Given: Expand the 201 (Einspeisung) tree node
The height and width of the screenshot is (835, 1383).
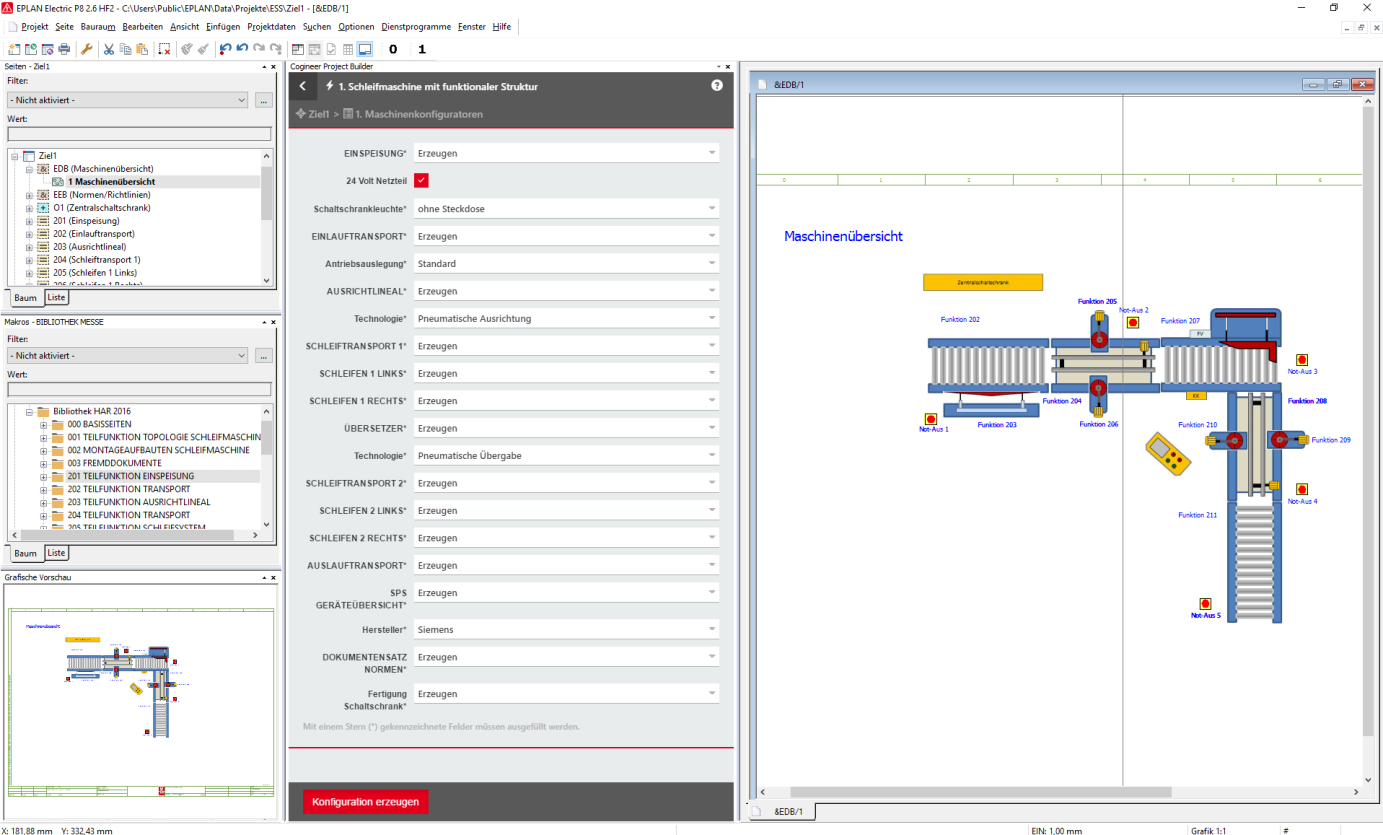Looking at the screenshot, I should (30, 221).
